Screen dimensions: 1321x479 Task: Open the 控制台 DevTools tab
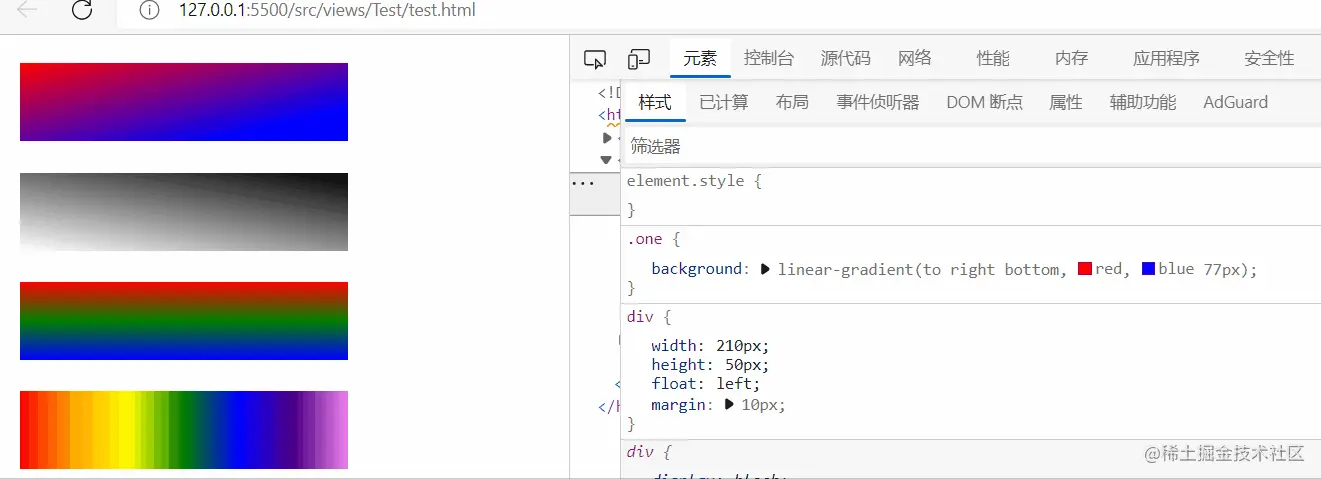click(x=769, y=59)
